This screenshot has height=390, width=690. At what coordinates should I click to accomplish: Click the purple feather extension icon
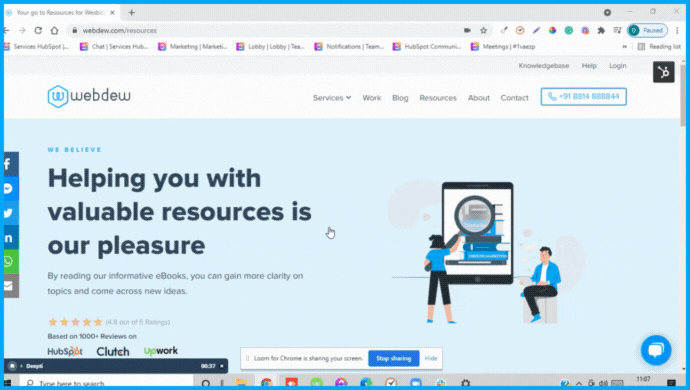pyautogui.click(x=536, y=30)
